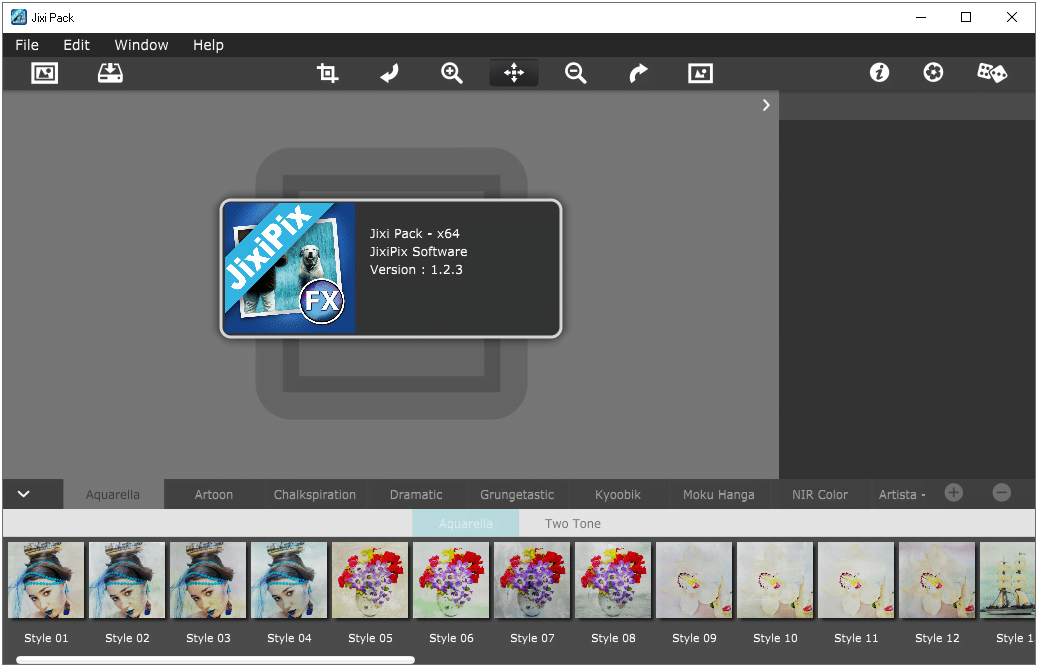Image resolution: width=1038 pixels, height=667 pixels.
Task: Select the Two Tone sub-style tab
Action: click(573, 523)
